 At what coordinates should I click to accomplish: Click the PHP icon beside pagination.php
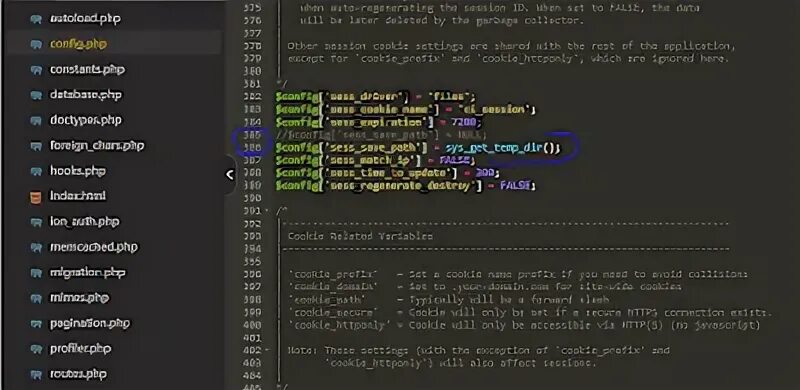36,324
